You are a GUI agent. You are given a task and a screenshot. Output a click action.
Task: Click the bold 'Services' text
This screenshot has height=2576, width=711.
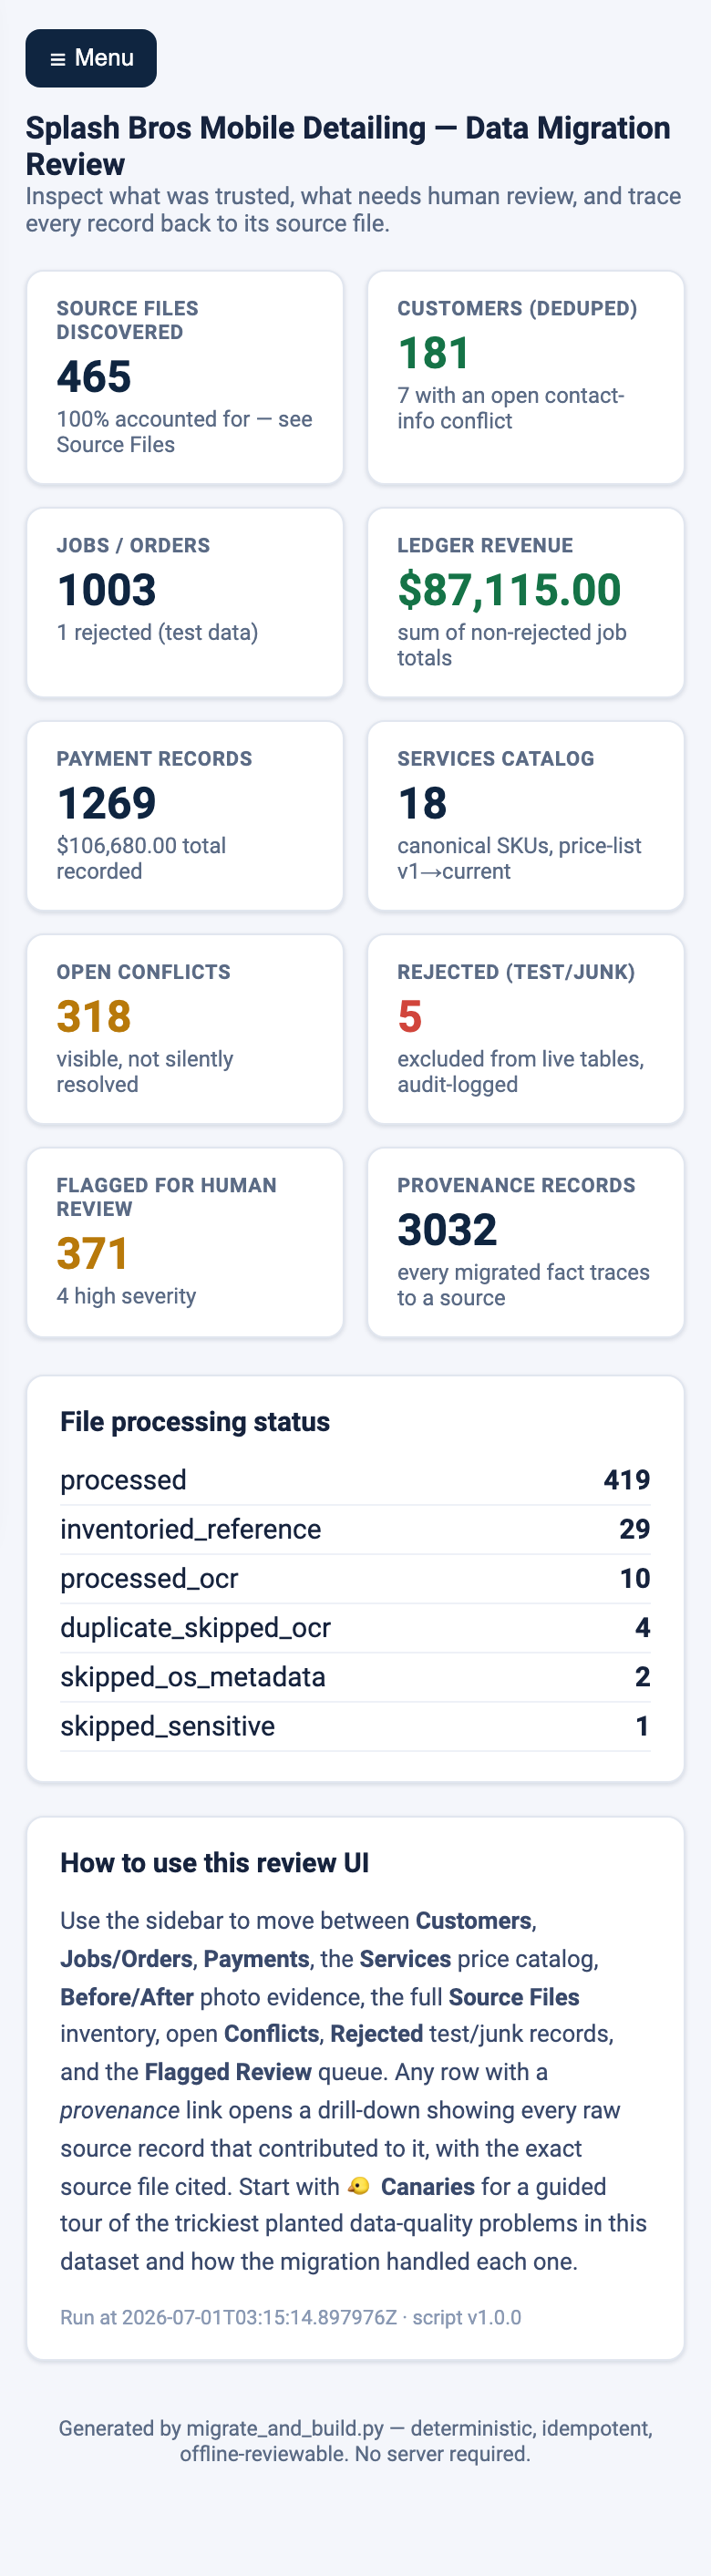click(x=405, y=1959)
